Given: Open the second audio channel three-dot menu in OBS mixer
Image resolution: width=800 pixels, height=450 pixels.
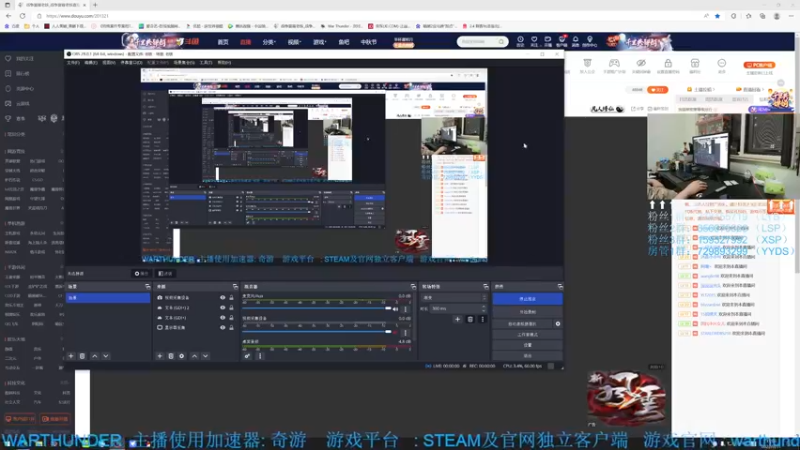Looking at the screenshot, I should pos(406,333).
